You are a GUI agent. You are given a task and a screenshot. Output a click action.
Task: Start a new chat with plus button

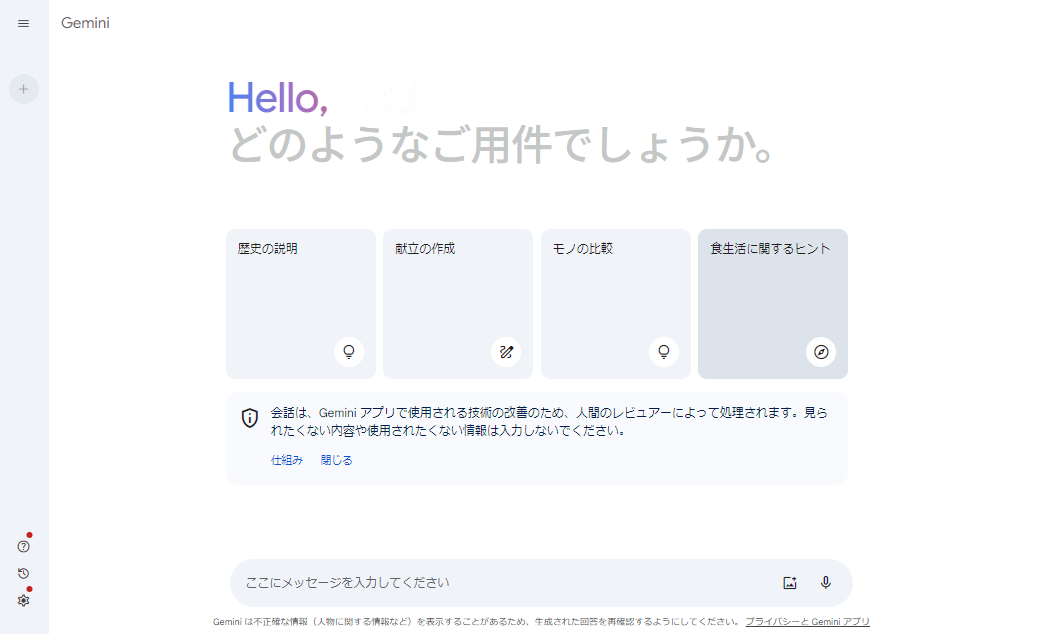click(x=24, y=89)
